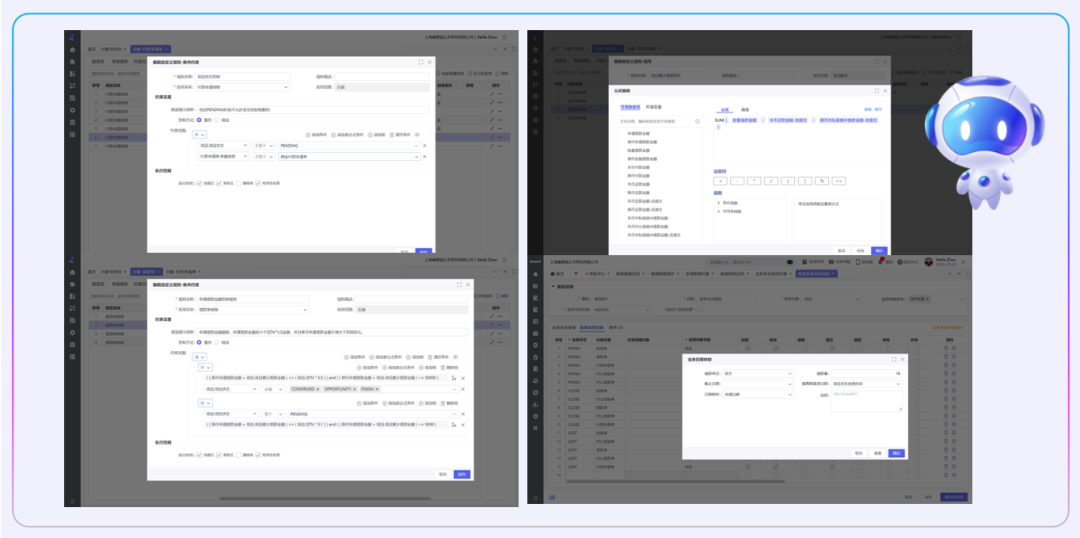1080x538 pixels.
Task: Expand the first function category in formula editor
Action: click(718, 203)
